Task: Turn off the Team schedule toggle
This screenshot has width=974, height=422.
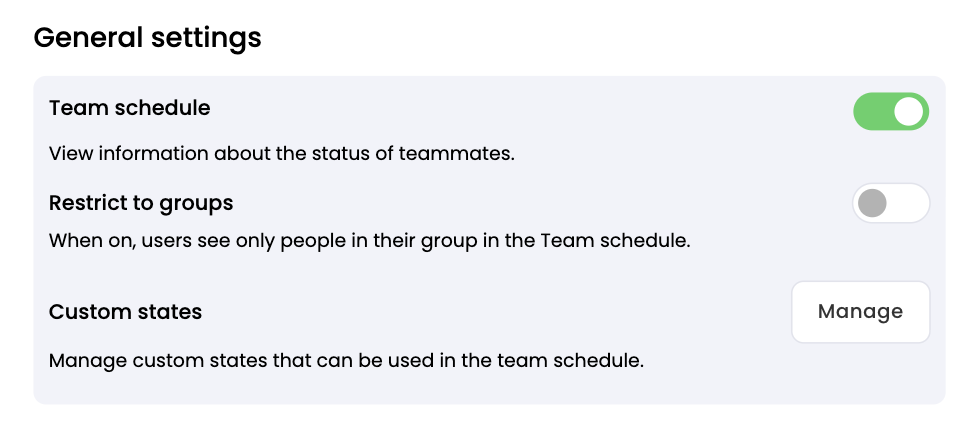Action: (890, 111)
